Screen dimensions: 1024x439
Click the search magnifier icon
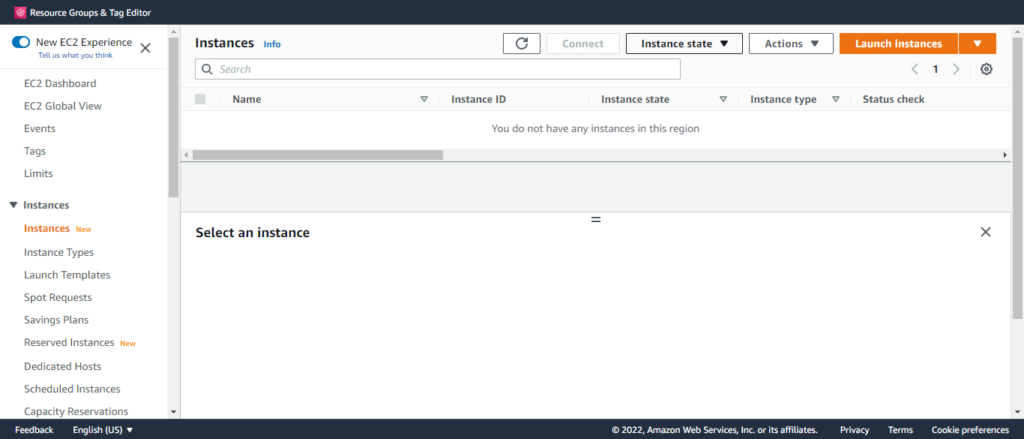[207, 69]
